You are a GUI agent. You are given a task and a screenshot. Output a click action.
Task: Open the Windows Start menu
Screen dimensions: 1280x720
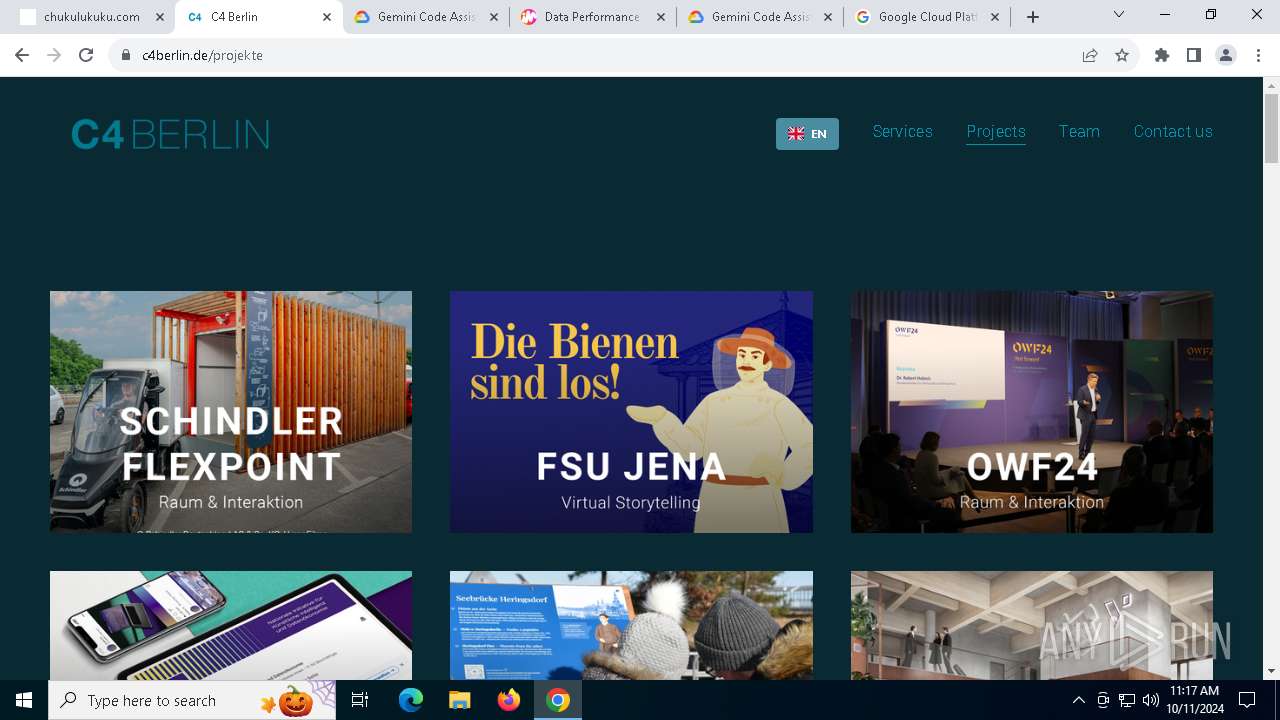coord(24,700)
